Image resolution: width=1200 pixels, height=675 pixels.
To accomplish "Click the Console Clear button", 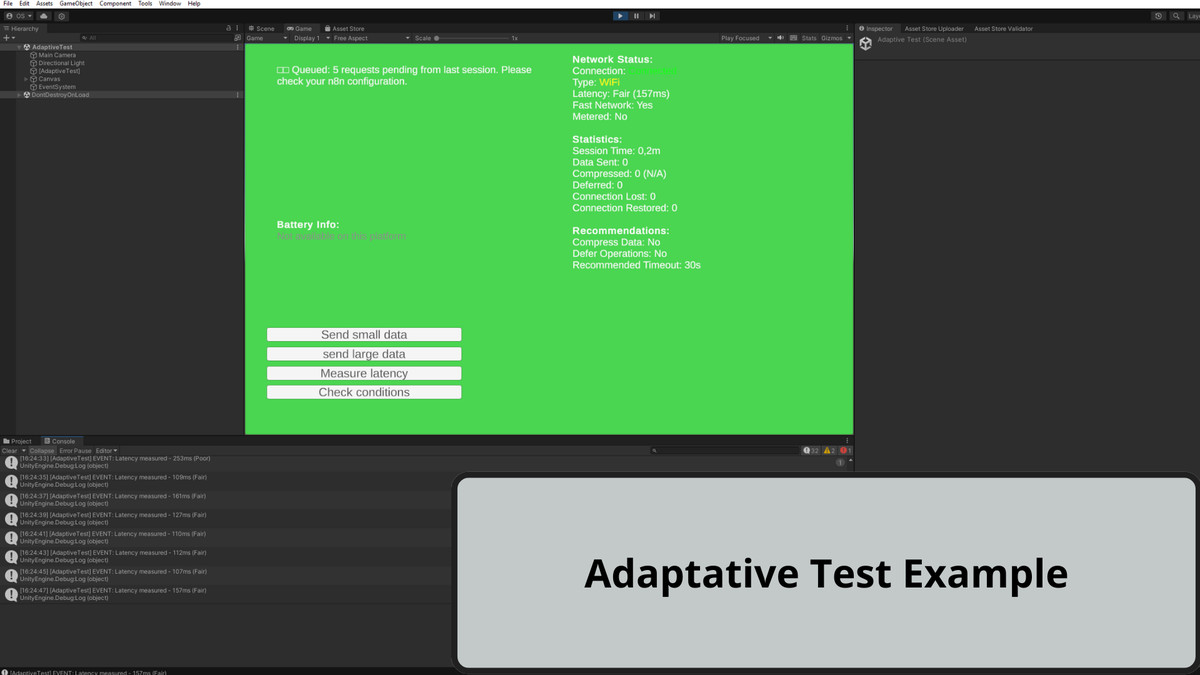I will tap(10, 451).
